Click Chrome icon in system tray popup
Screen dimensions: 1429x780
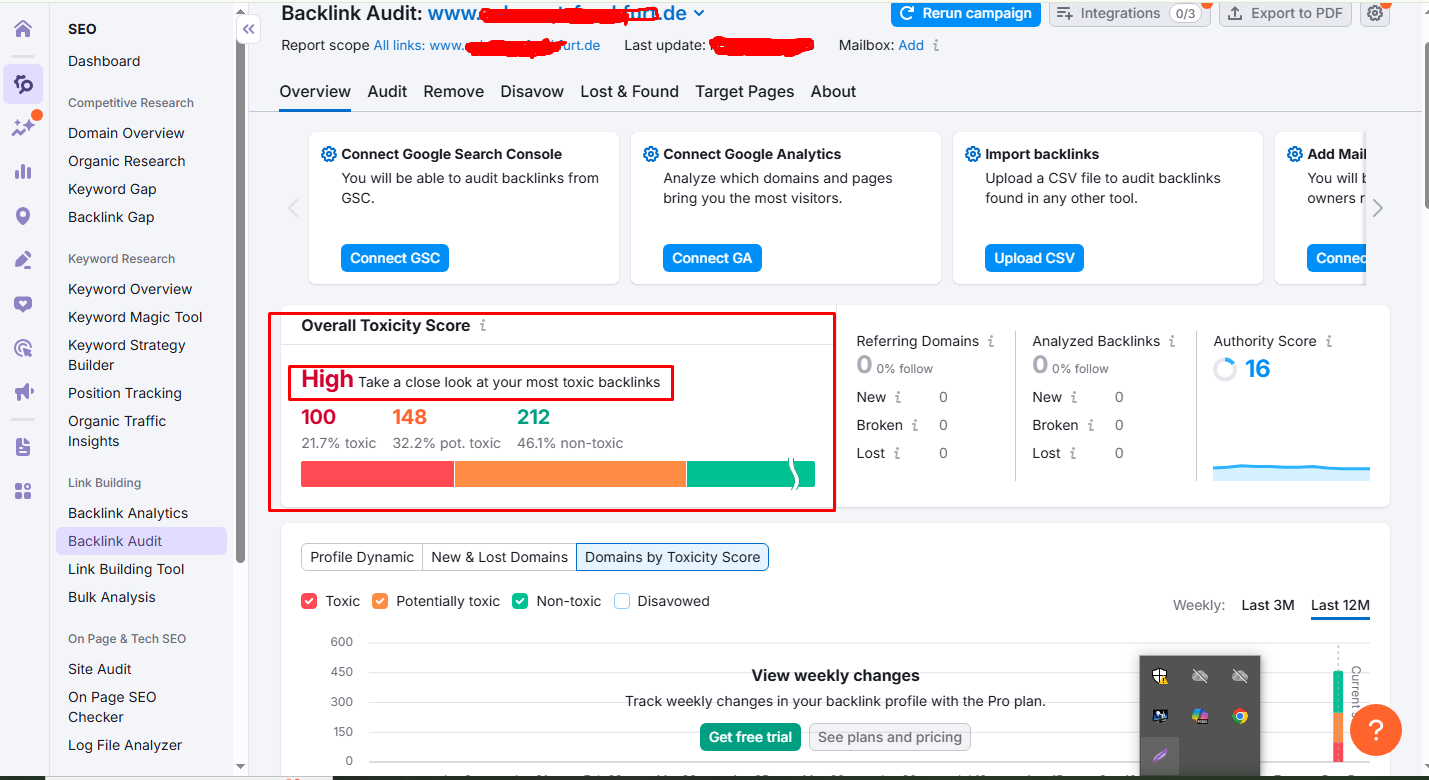point(1240,716)
